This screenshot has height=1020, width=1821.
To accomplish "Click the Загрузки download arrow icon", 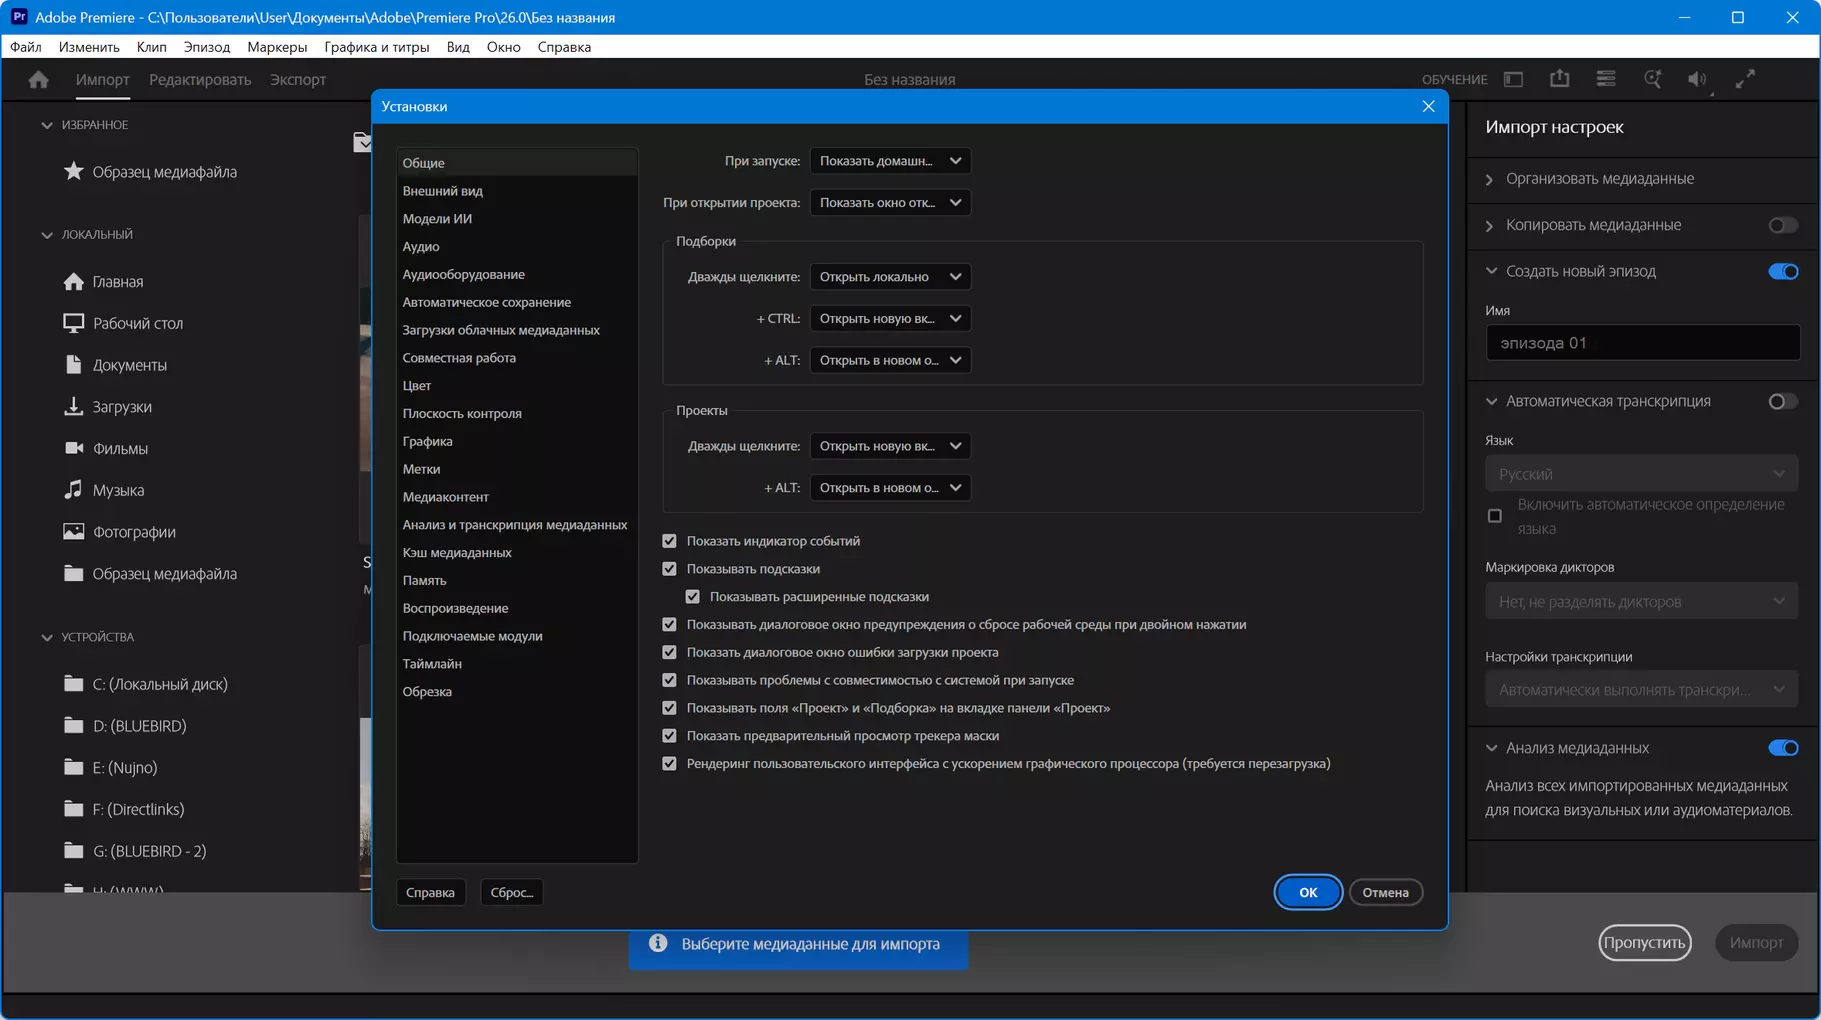I will point(73,406).
